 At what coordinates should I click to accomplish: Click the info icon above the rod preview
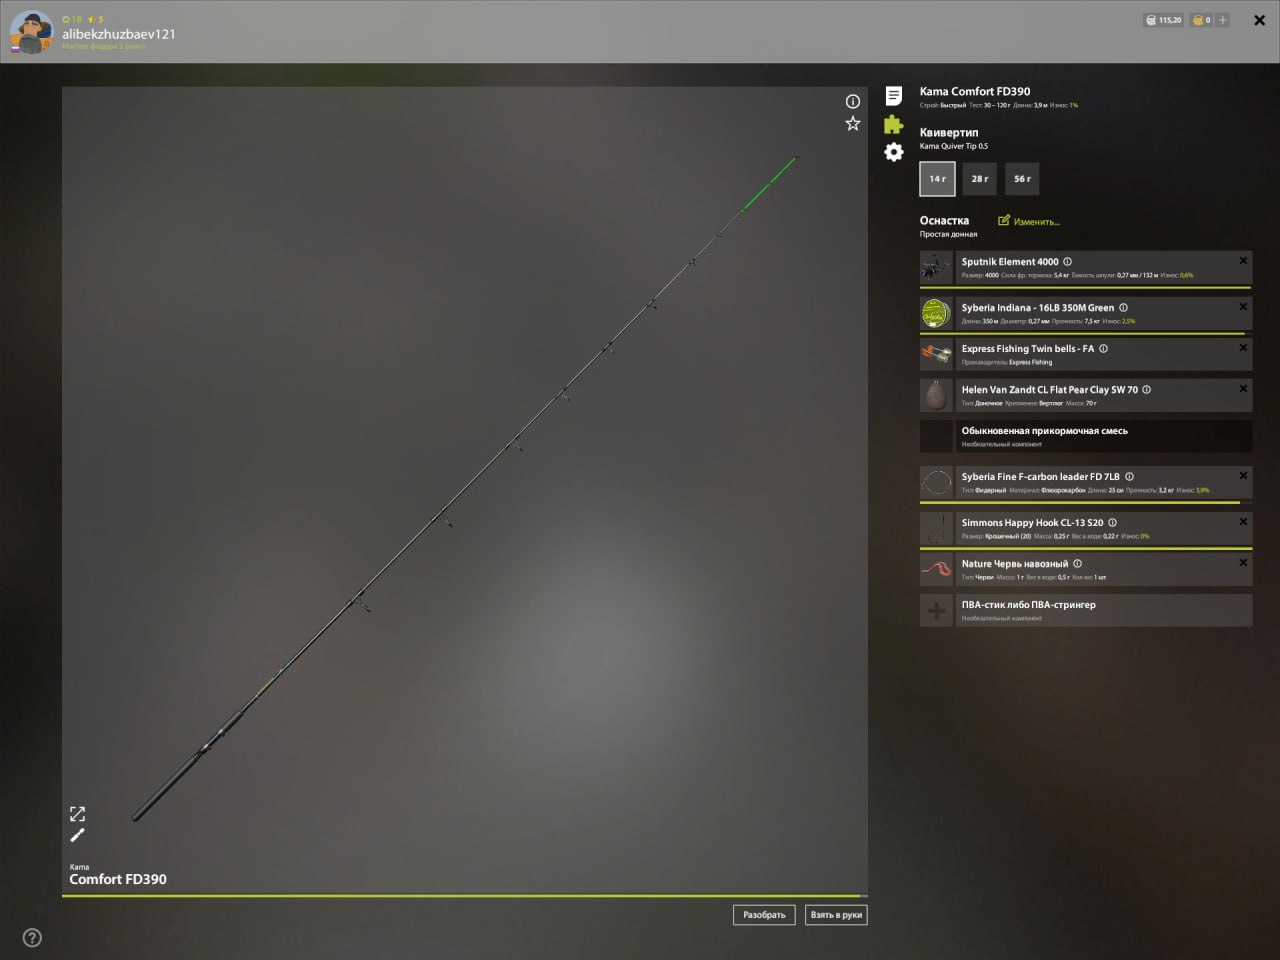pyautogui.click(x=852, y=101)
